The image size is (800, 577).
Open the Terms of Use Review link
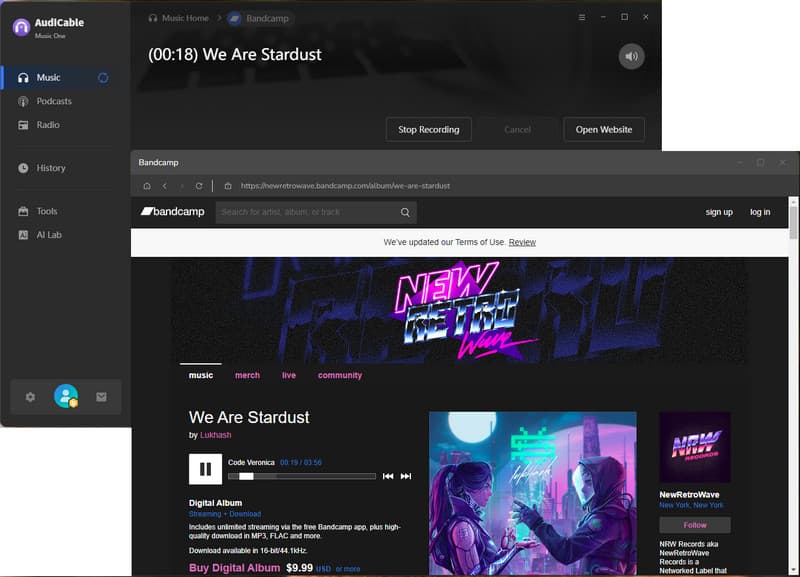(521, 242)
